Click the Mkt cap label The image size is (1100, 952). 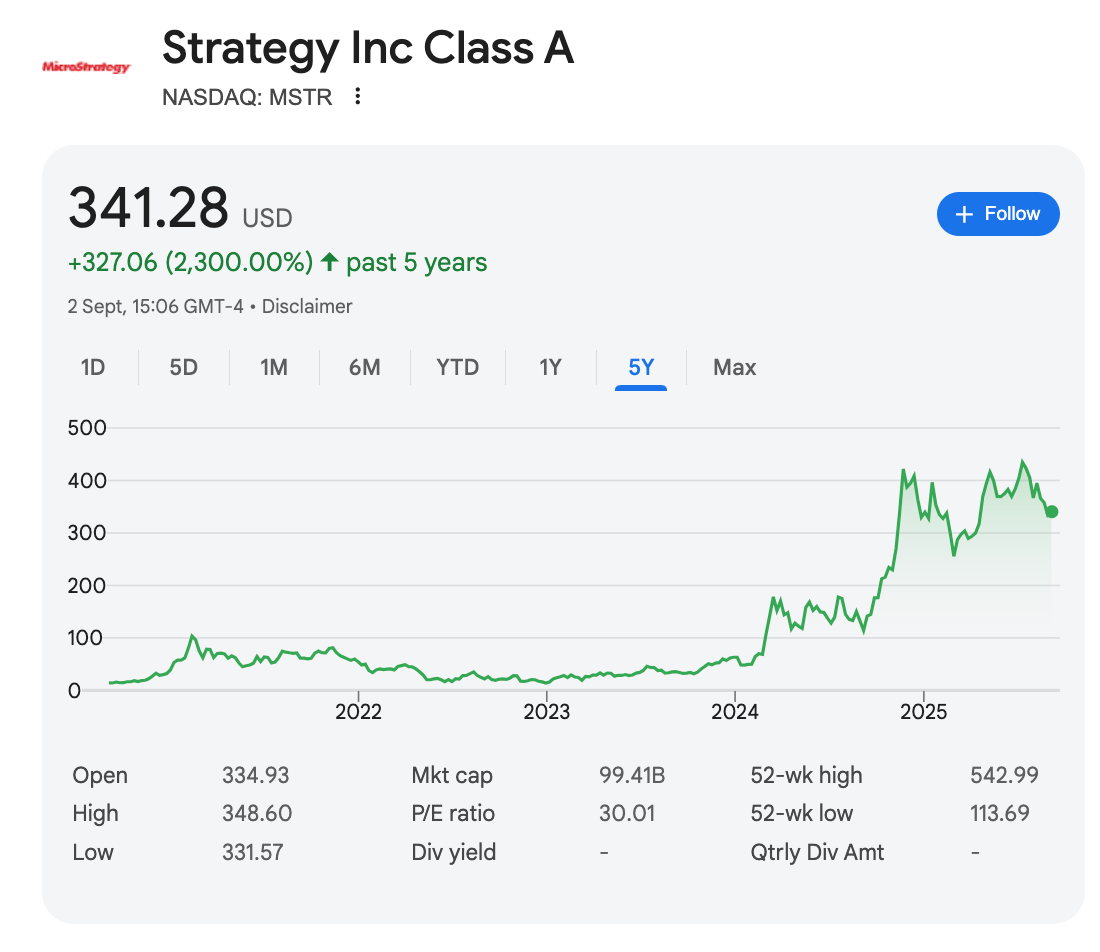(452, 775)
